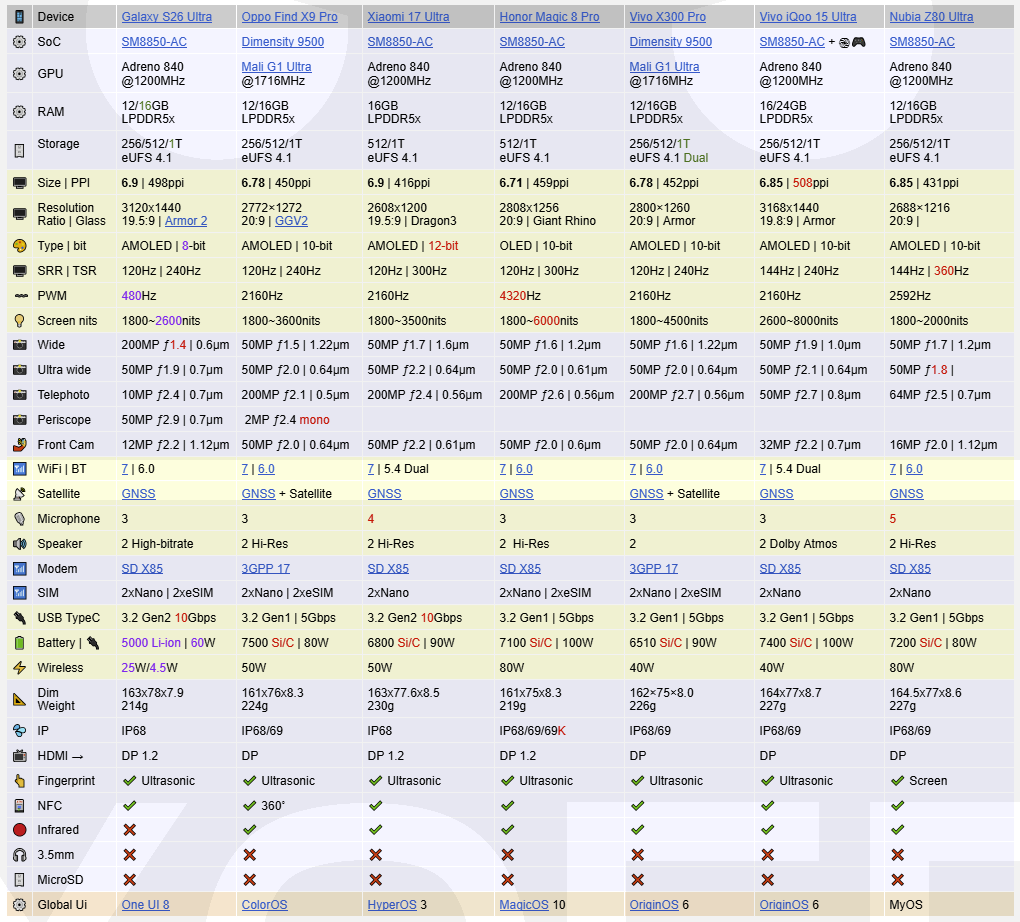
Task: Click the wave icon beside PWM
Action: point(21,296)
